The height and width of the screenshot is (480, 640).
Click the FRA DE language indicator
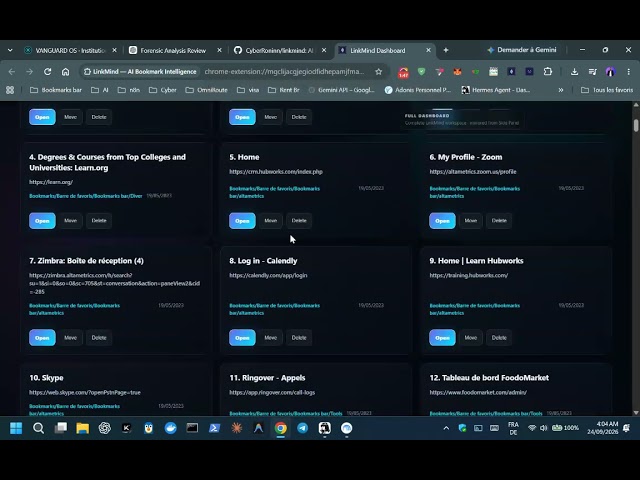click(513, 428)
